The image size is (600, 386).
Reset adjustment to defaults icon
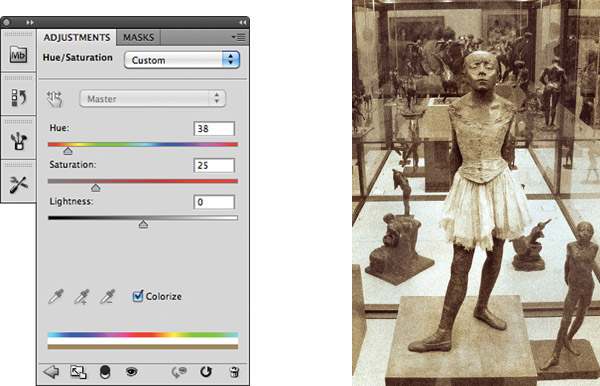206,371
